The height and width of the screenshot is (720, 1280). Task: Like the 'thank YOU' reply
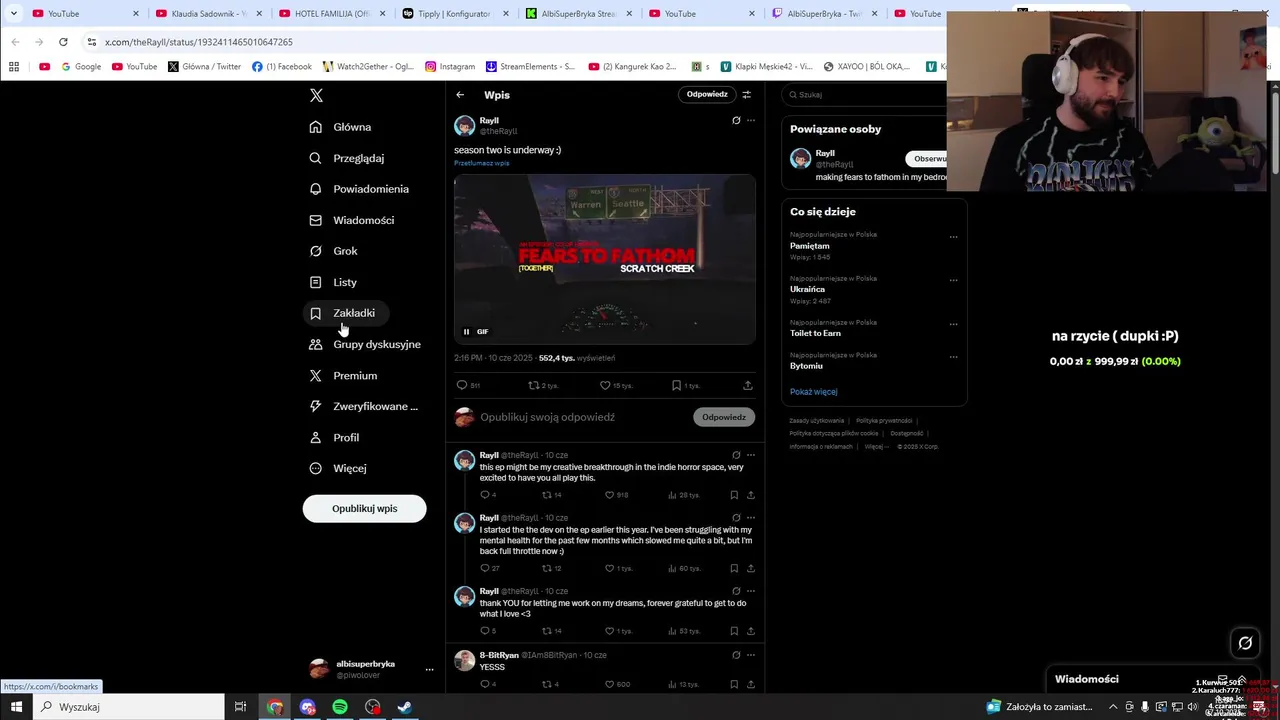[609, 631]
